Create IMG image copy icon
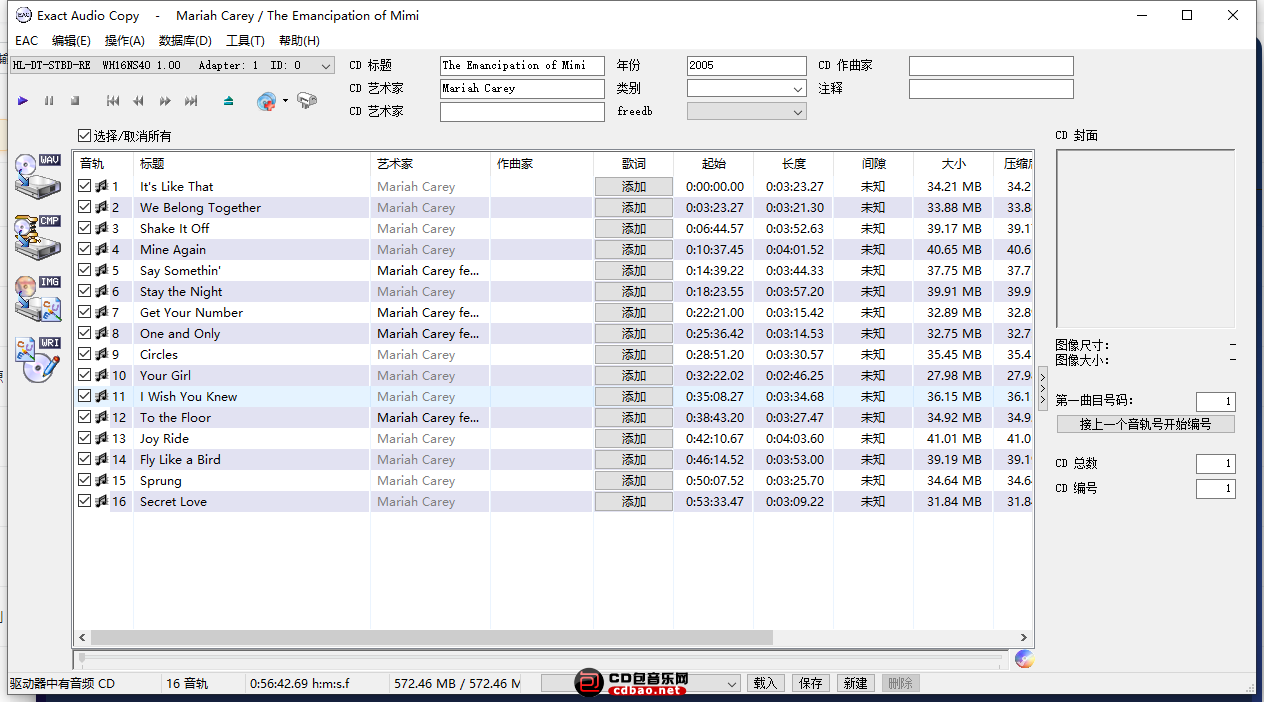The image size is (1264, 702). pyautogui.click(x=38, y=299)
